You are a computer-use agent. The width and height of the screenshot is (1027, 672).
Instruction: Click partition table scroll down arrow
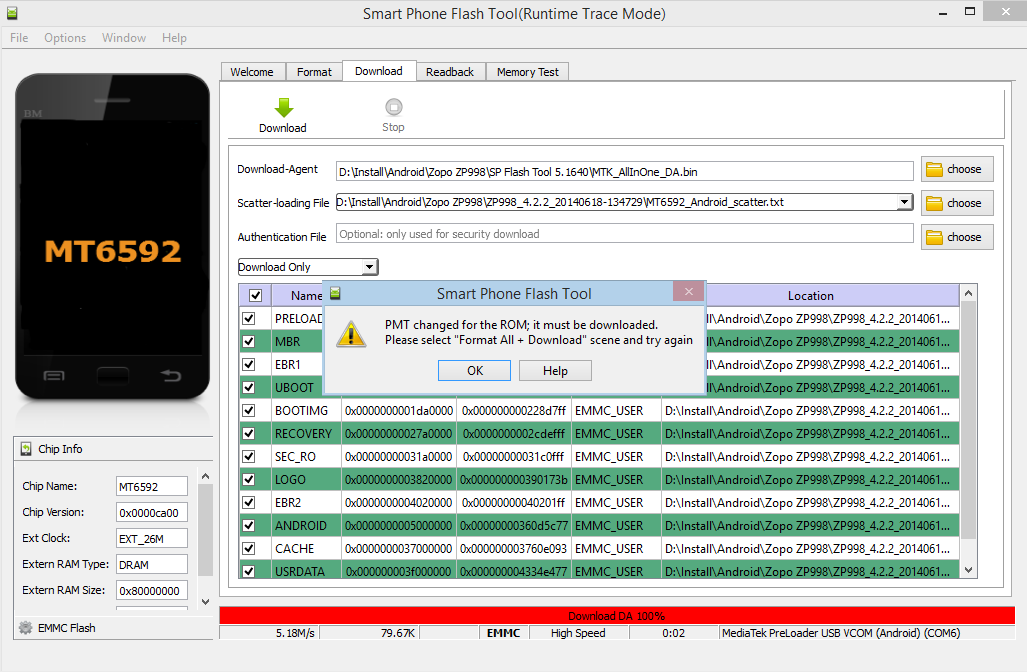point(969,570)
